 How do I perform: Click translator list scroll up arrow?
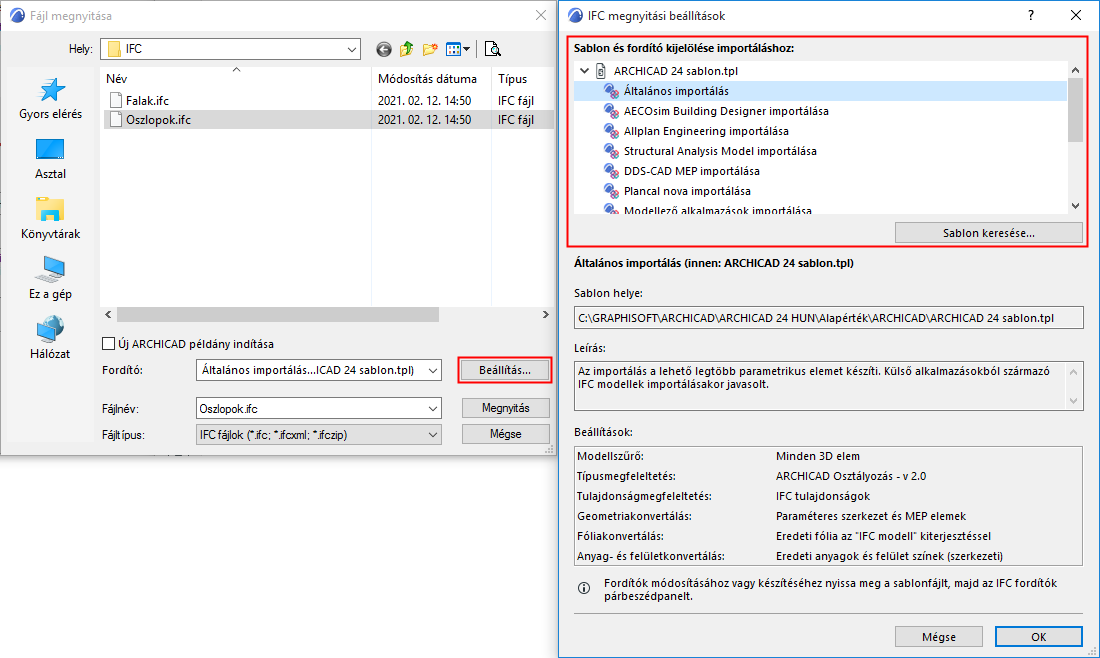1075,70
